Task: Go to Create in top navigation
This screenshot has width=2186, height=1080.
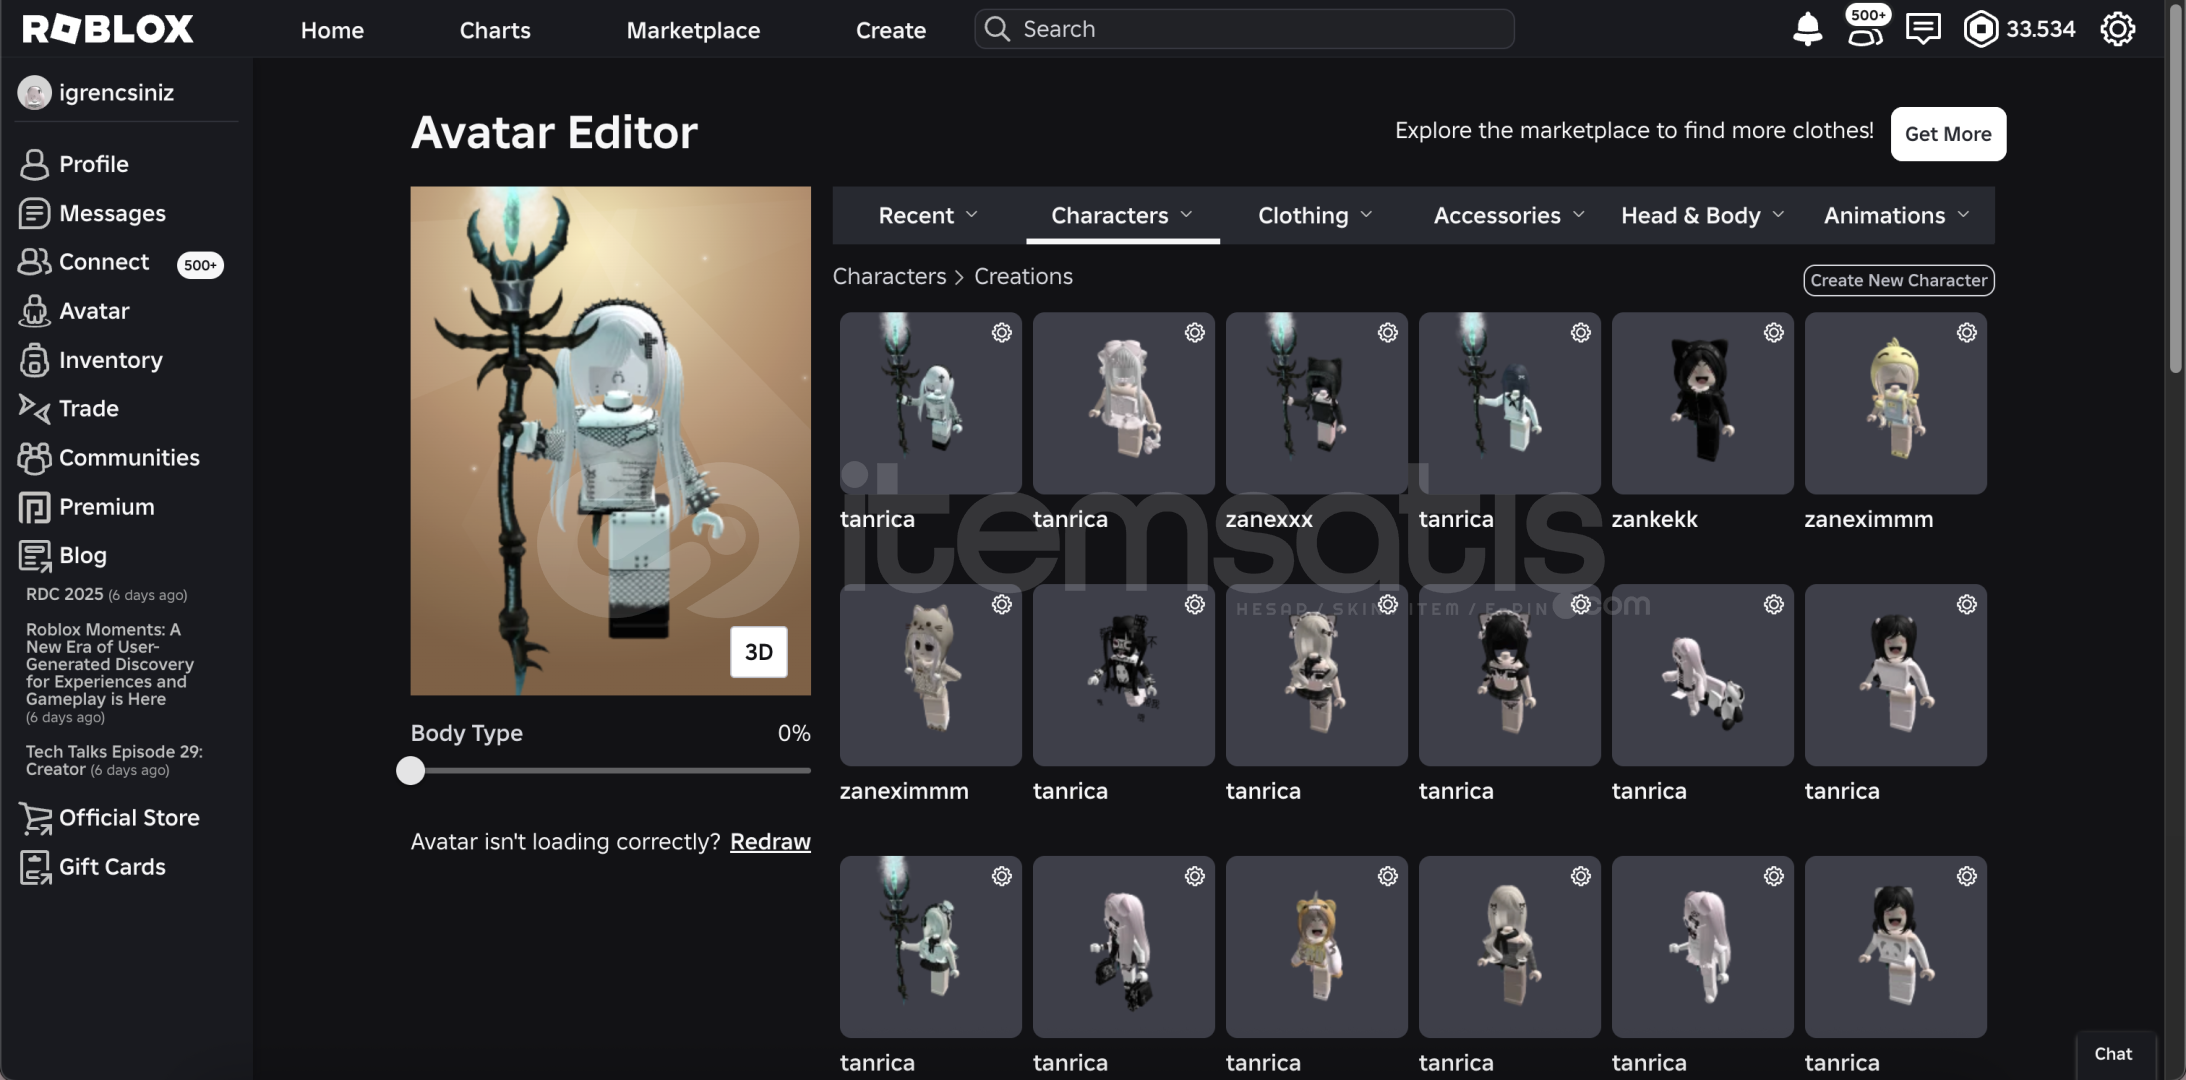Action: point(890,30)
